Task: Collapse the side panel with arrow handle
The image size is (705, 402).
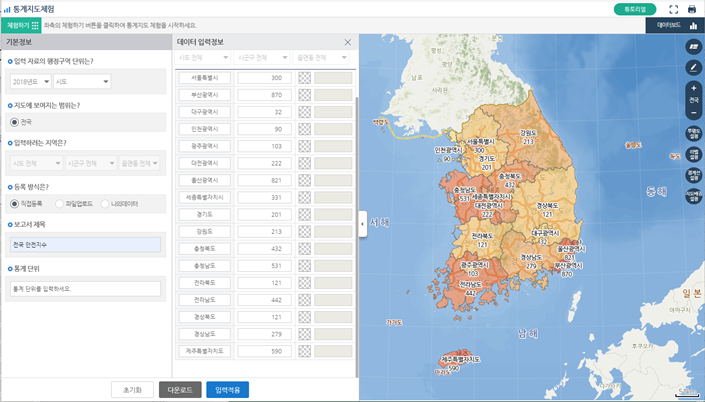Action: click(362, 225)
